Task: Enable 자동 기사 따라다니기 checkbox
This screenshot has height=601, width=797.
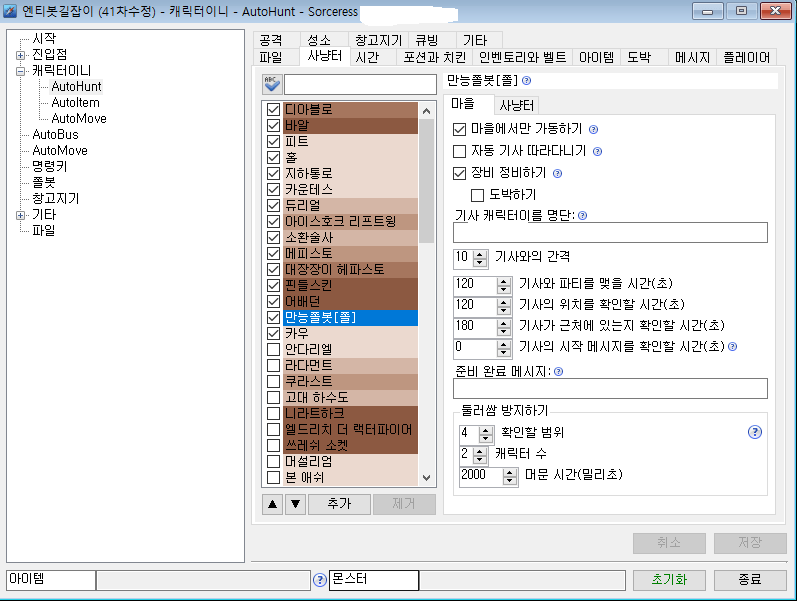Action: coord(459,152)
